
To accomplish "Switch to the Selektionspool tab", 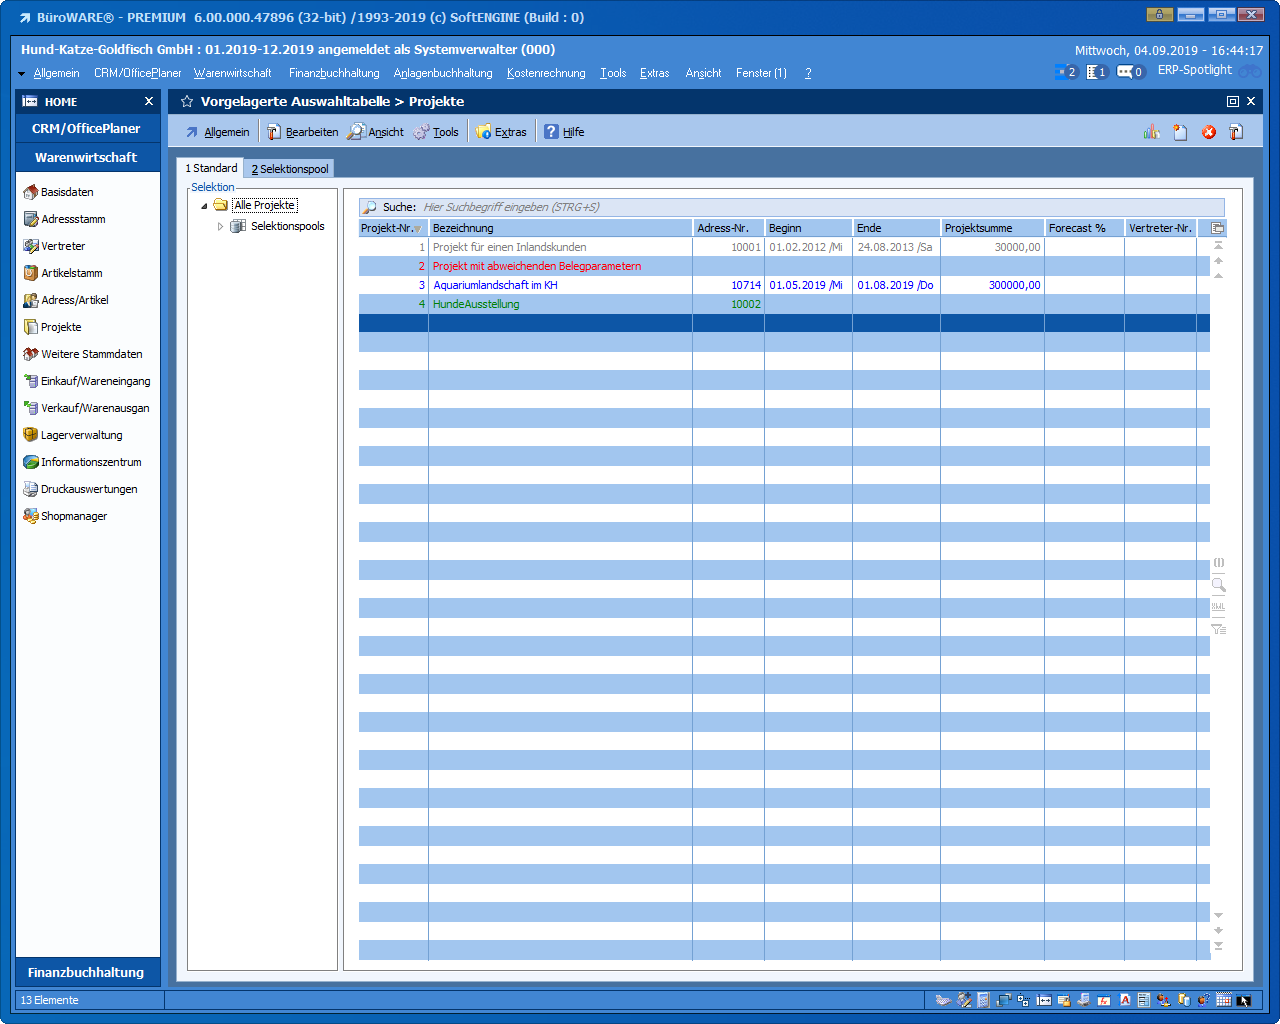I will (x=290, y=169).
